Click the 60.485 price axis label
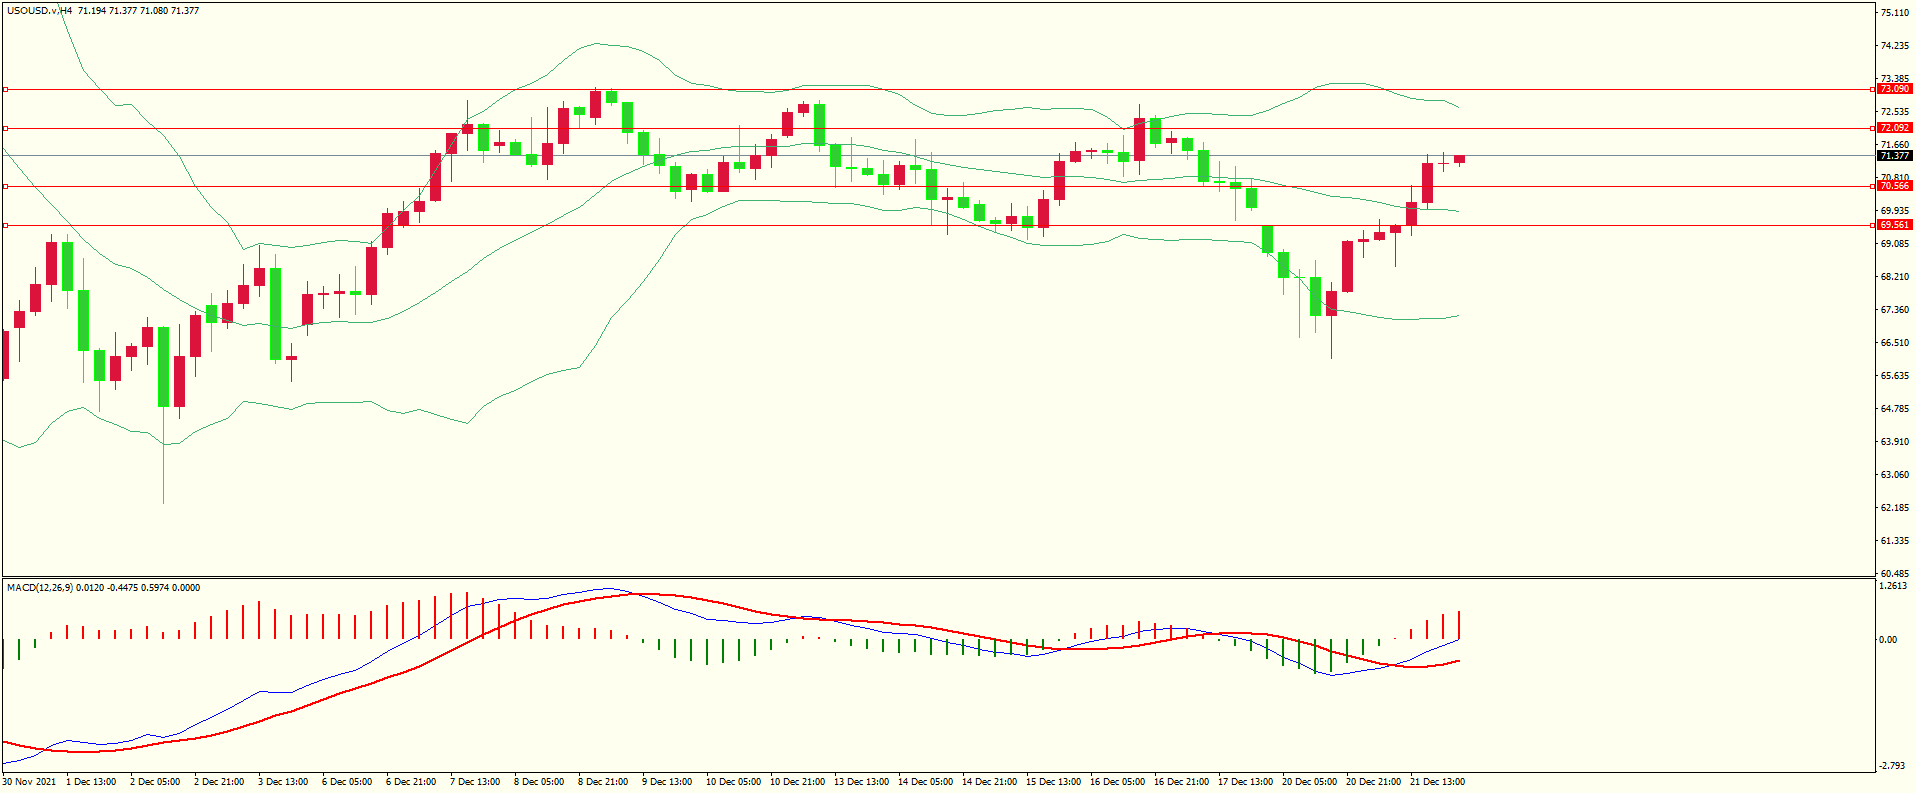 click(1894, 573)
